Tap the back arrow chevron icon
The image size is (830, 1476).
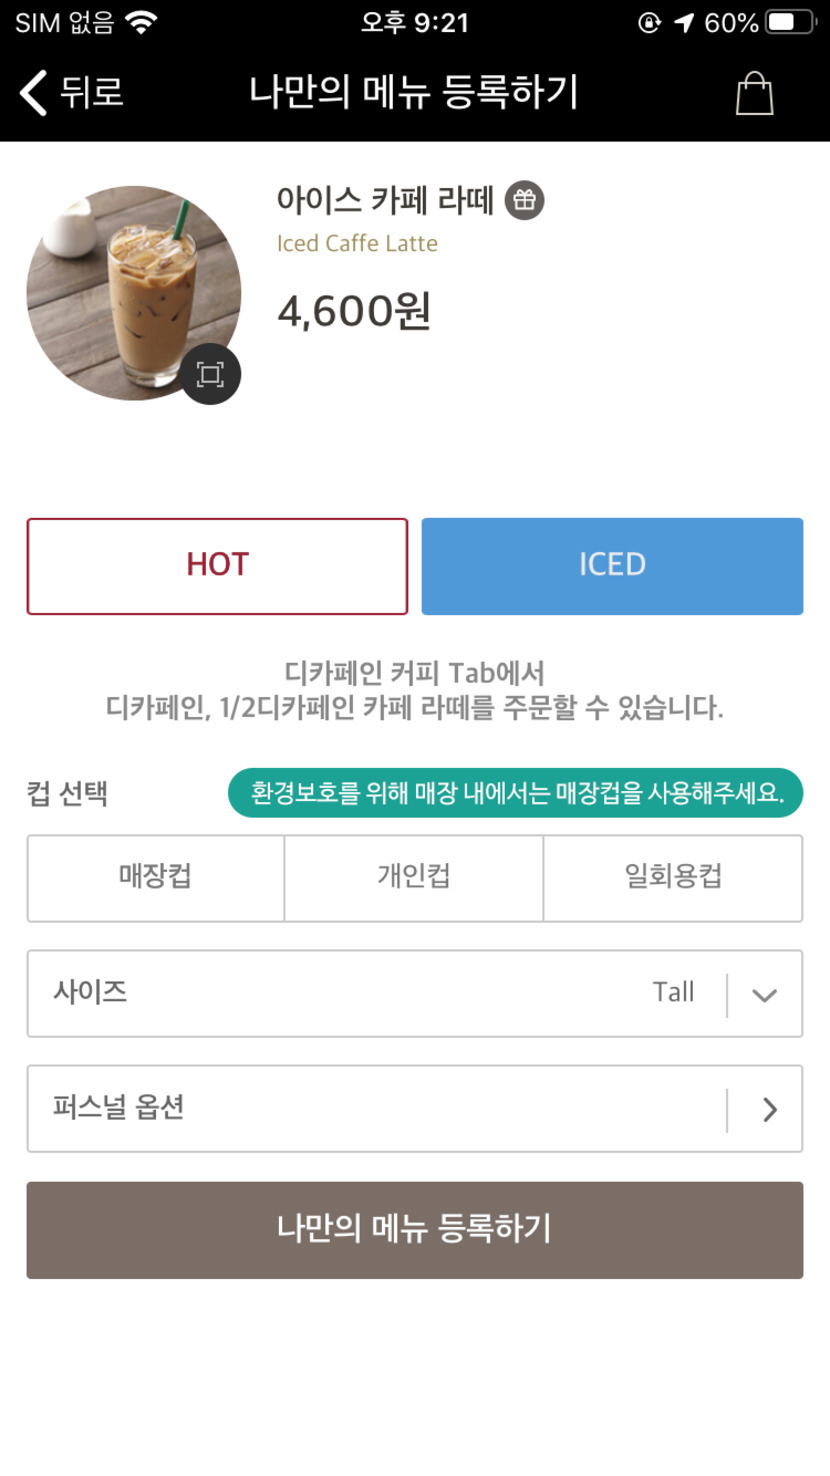pos(33,93)
